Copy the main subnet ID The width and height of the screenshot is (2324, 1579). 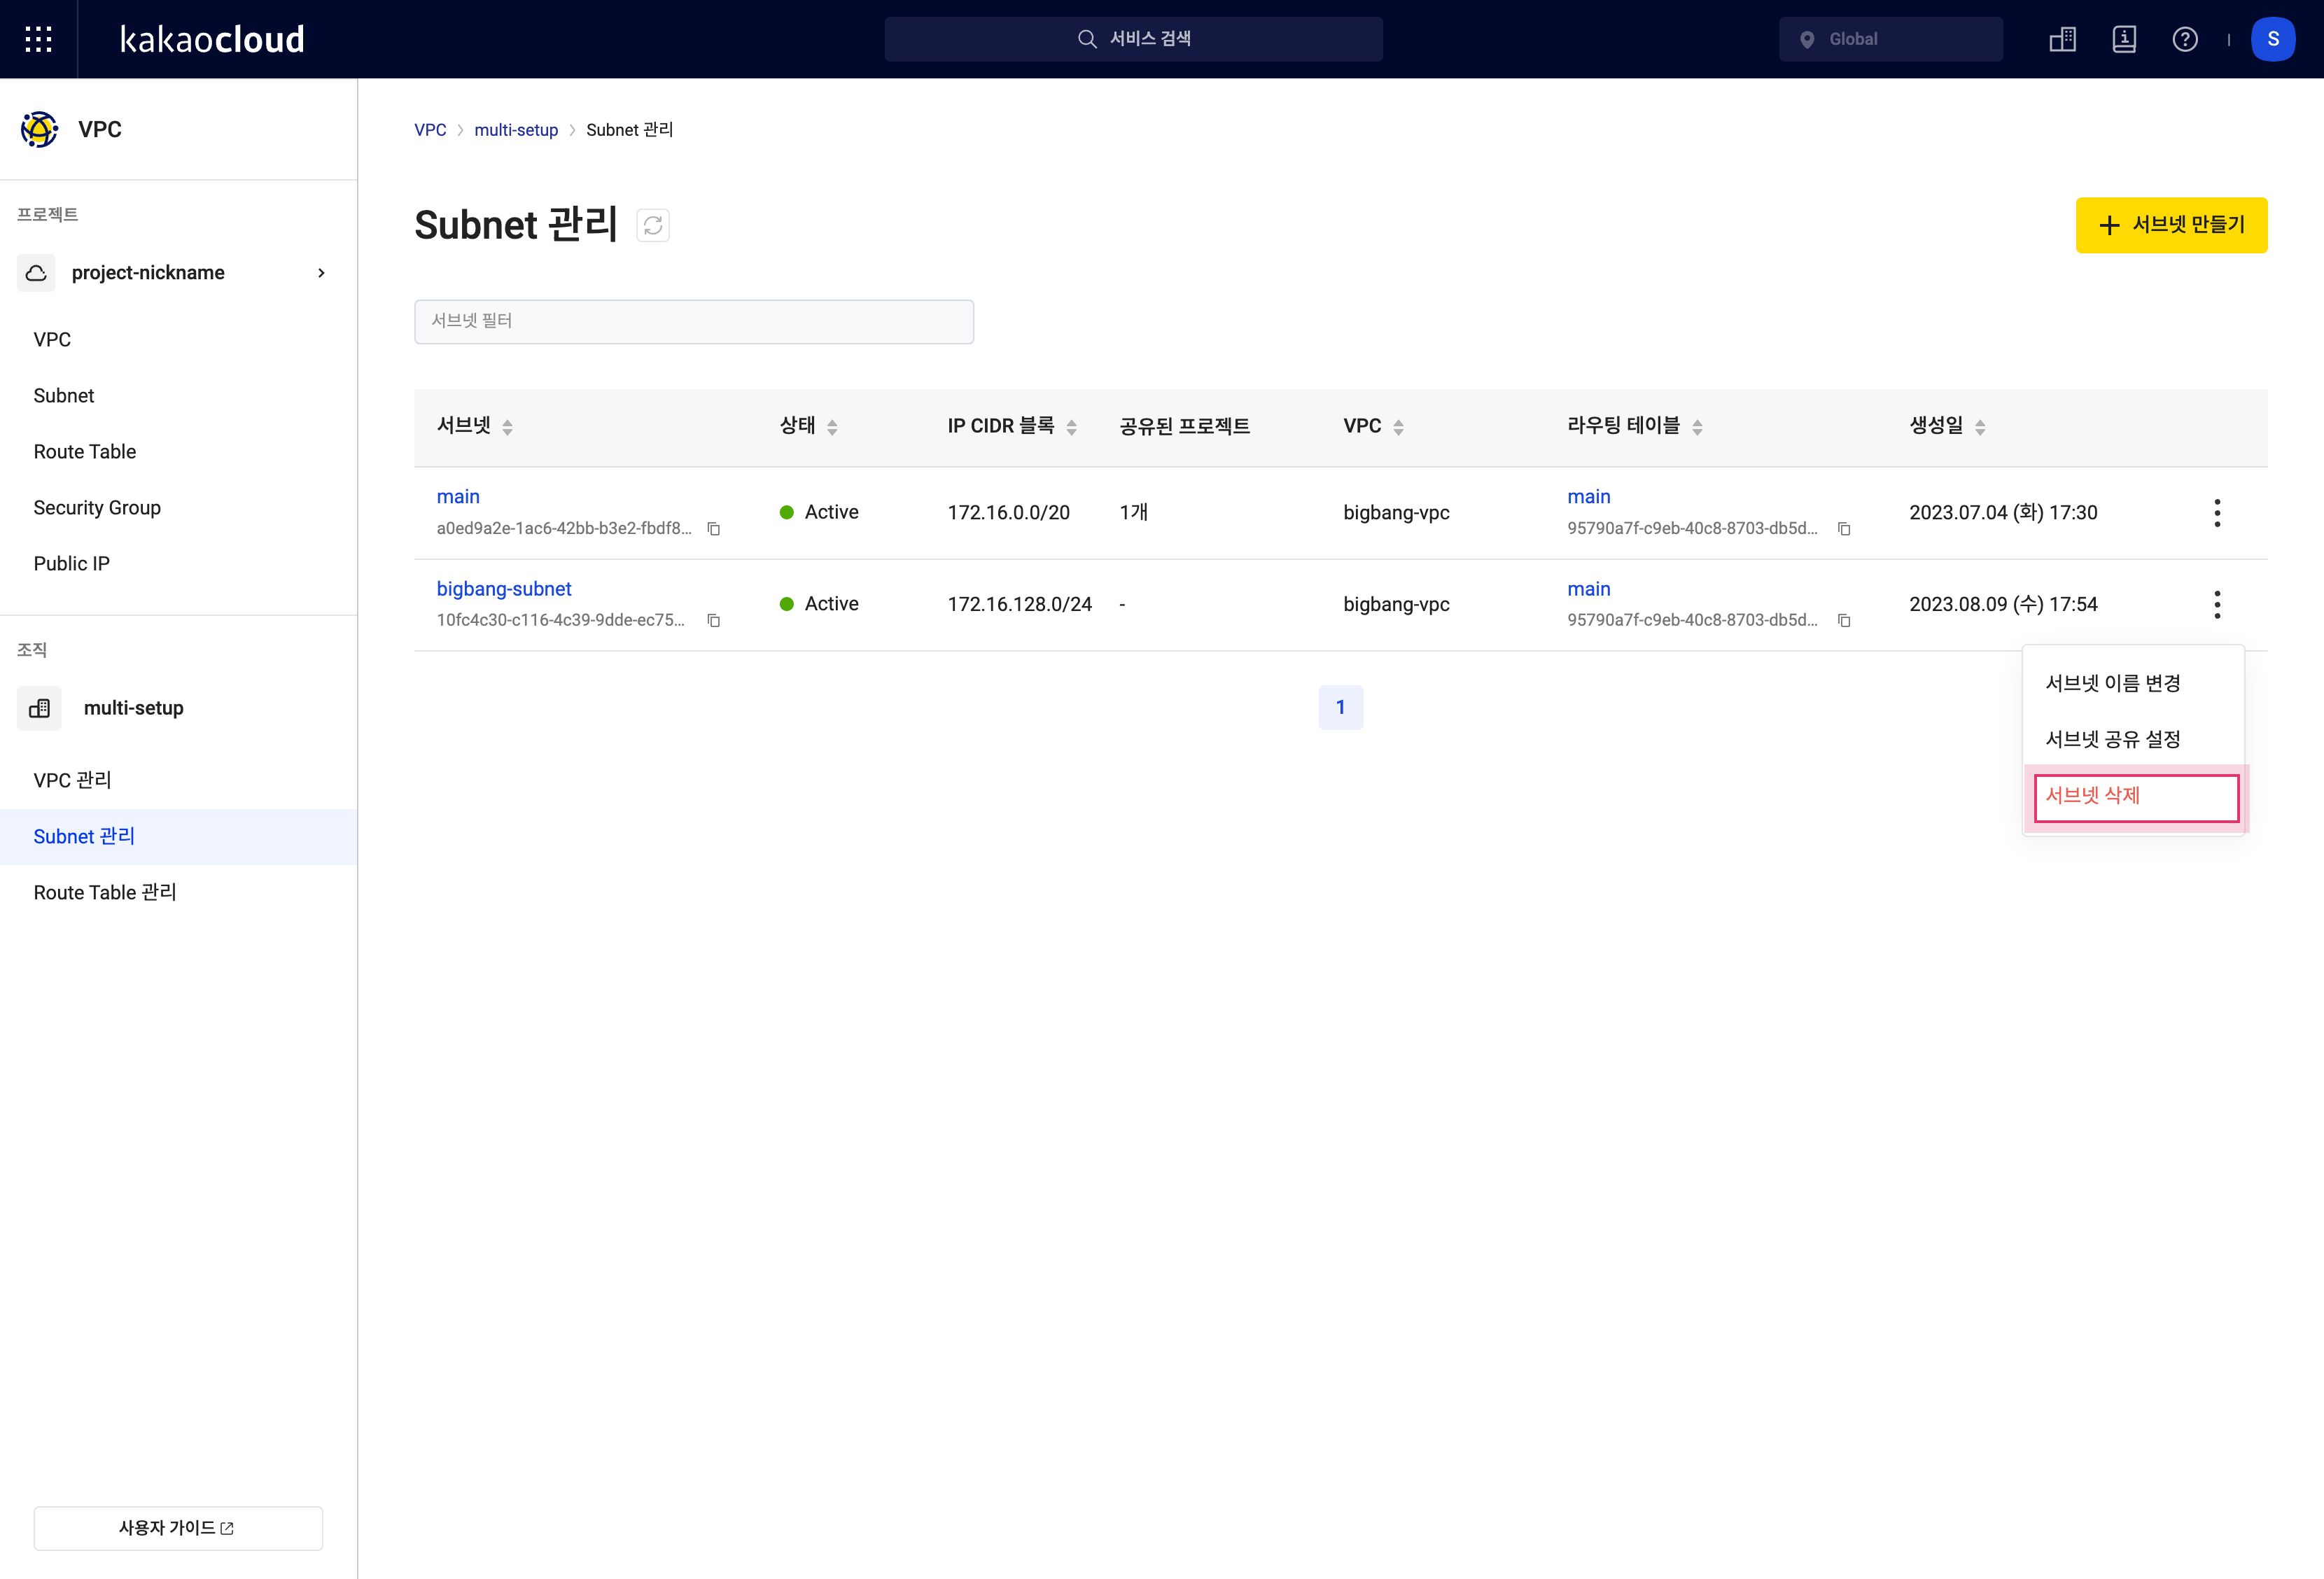coord(714,529)
